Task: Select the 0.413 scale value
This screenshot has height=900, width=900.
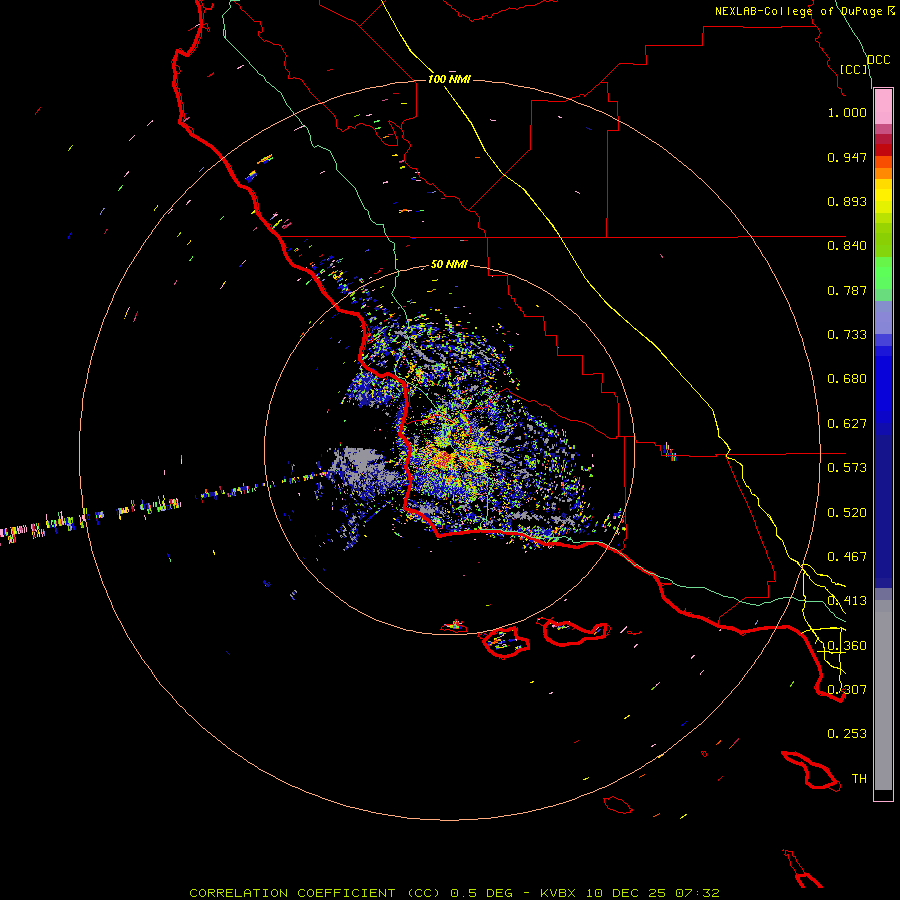Action: [847, 601]
